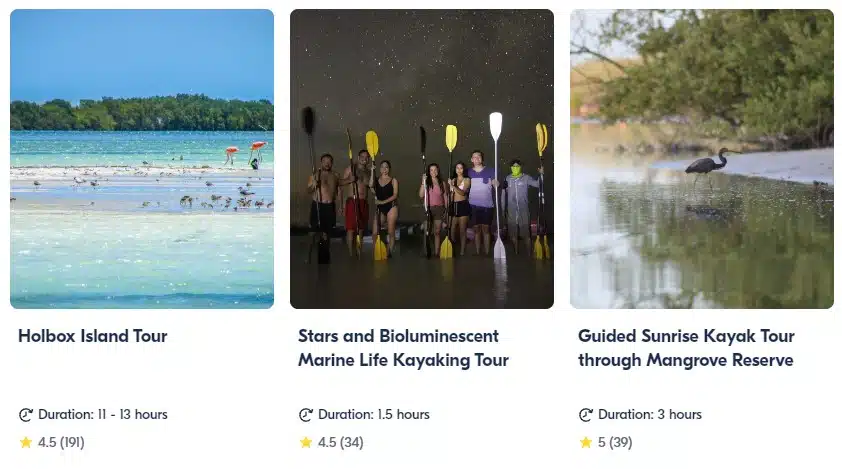Select the Duration: 11 - 13 hours text
Viewport: 842px width, 469px height.
[103, 414]
